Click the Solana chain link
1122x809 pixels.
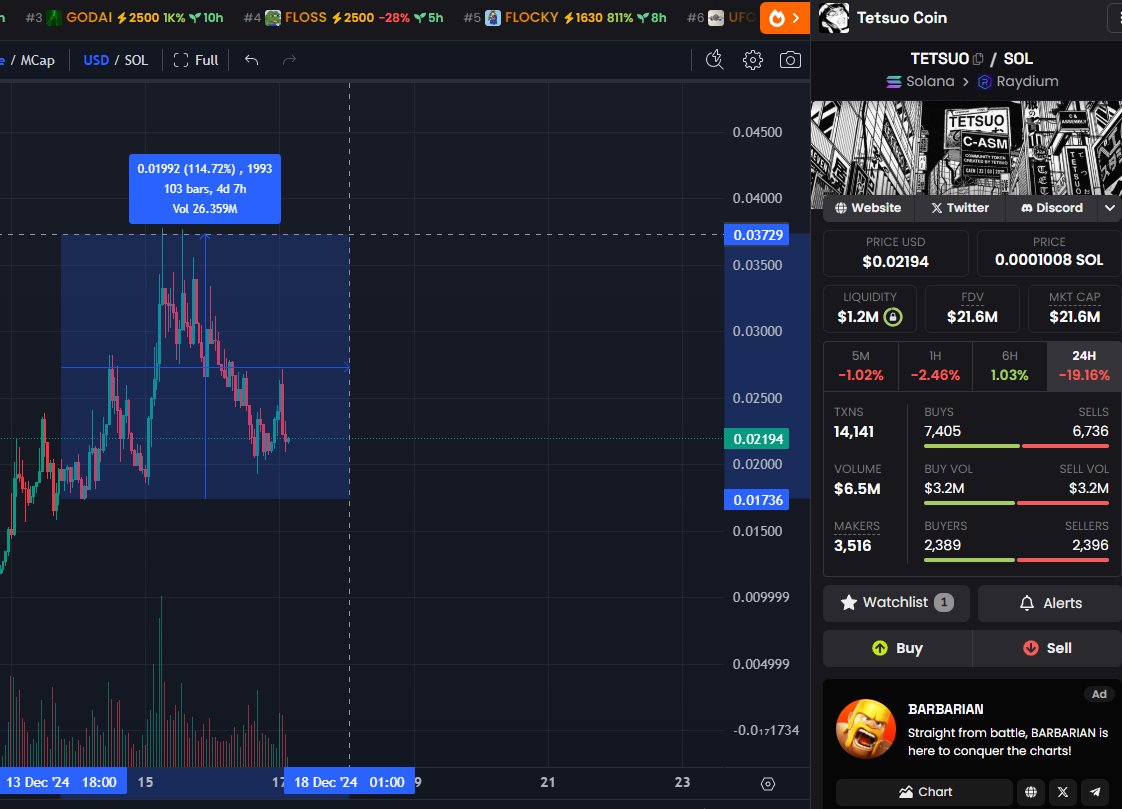(920, 82)
